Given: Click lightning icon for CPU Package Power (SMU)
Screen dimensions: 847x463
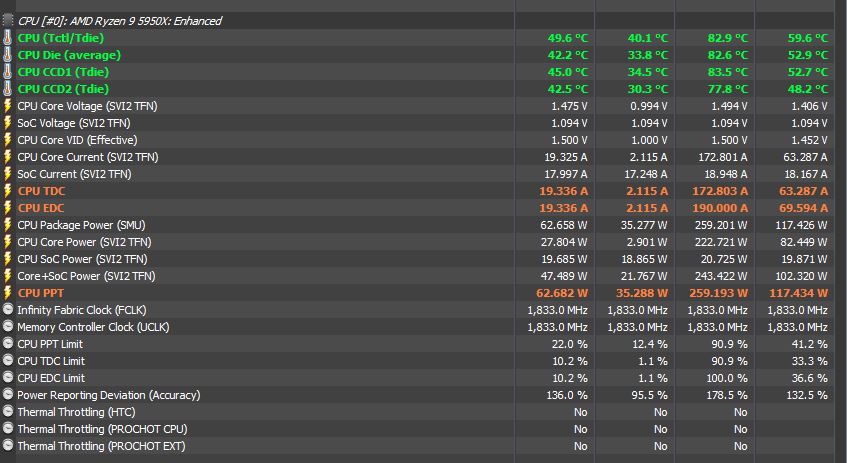Looking at the screenshot, I should (x=8, y=225).
